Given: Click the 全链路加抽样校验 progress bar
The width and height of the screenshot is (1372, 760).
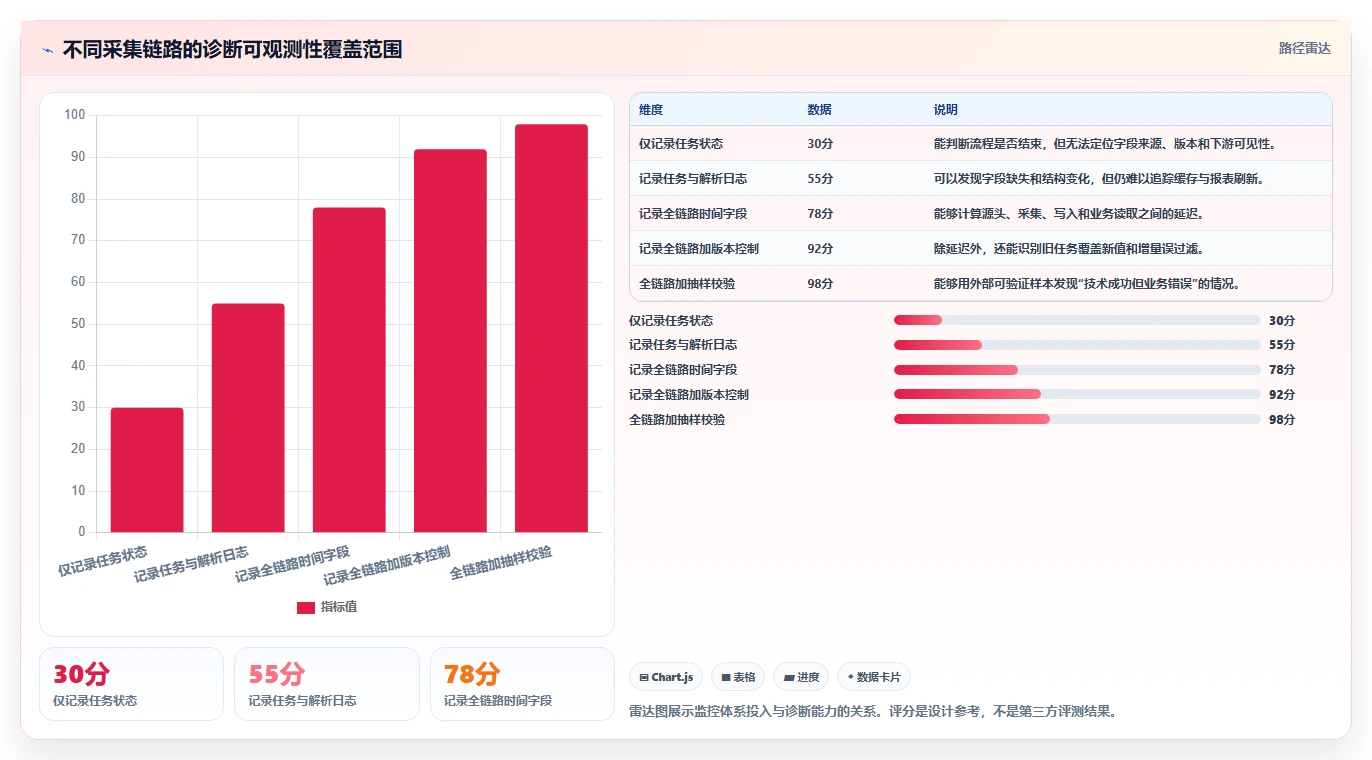Looking at the screenshot, I should pos(1077,419).
